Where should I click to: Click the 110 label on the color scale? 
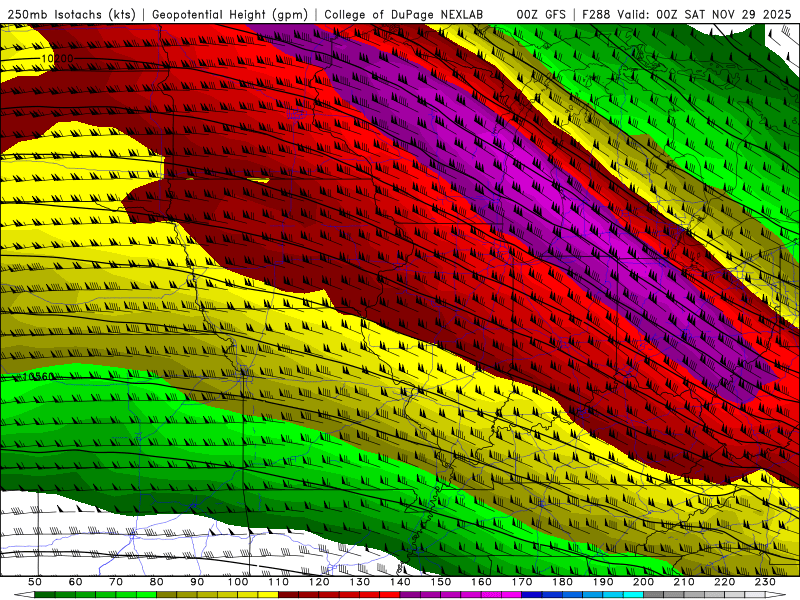click(279, 582)
